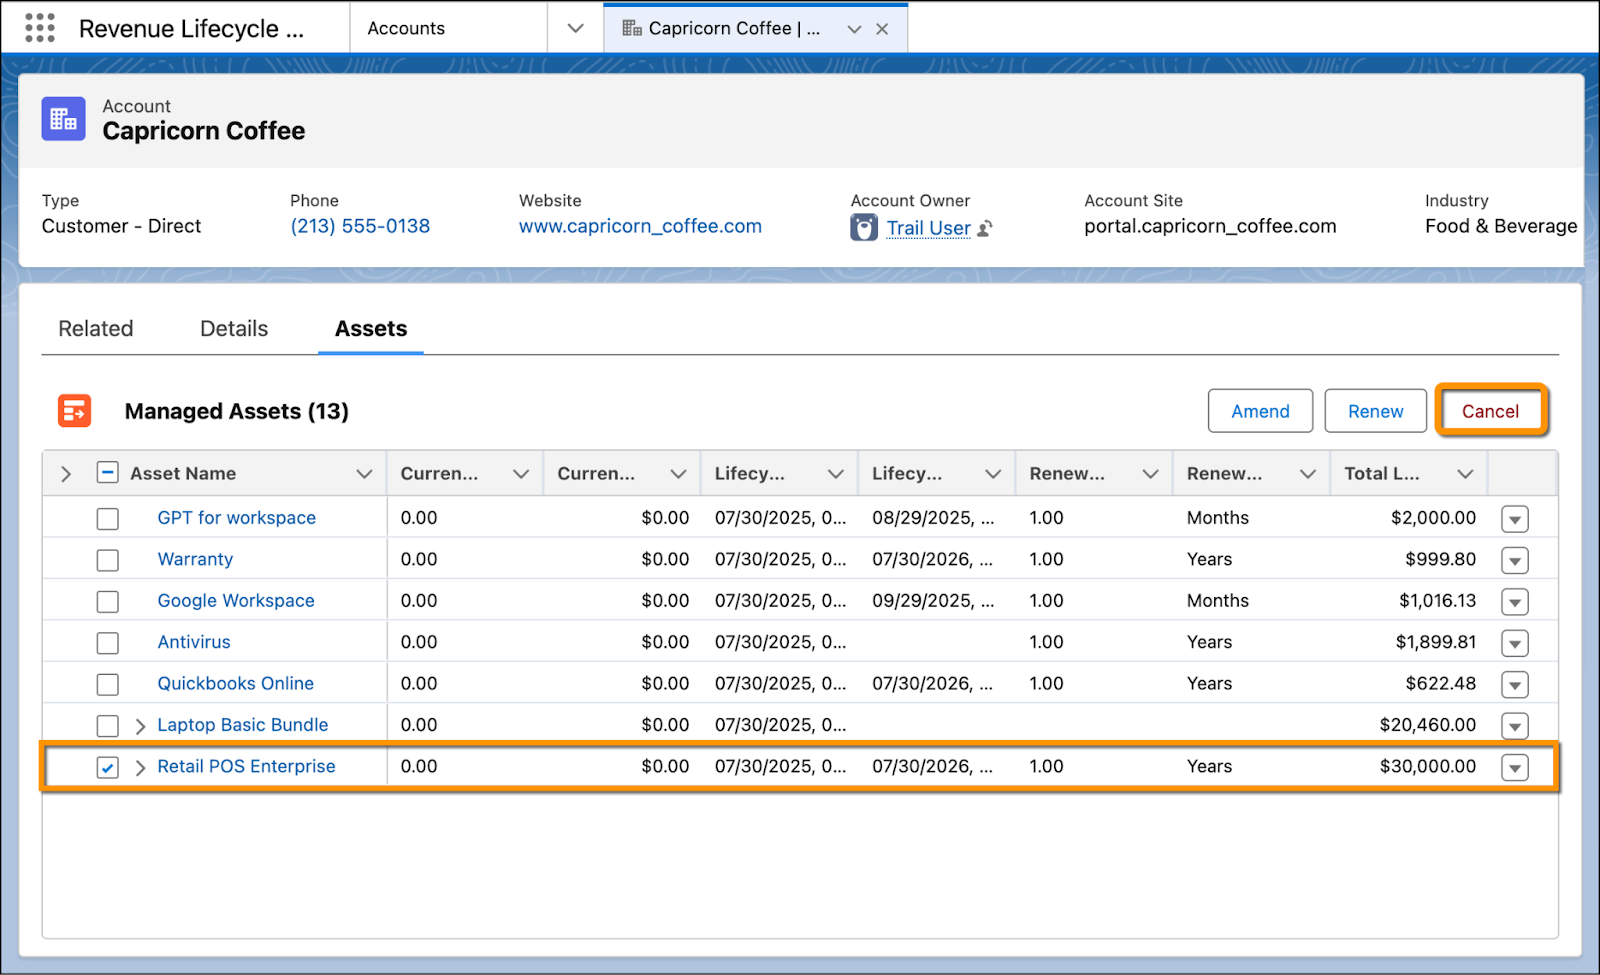Screen dimensions: 1600x975
Task: Click the Managed Assets orange icon
Action: click(x=75, y=410)
